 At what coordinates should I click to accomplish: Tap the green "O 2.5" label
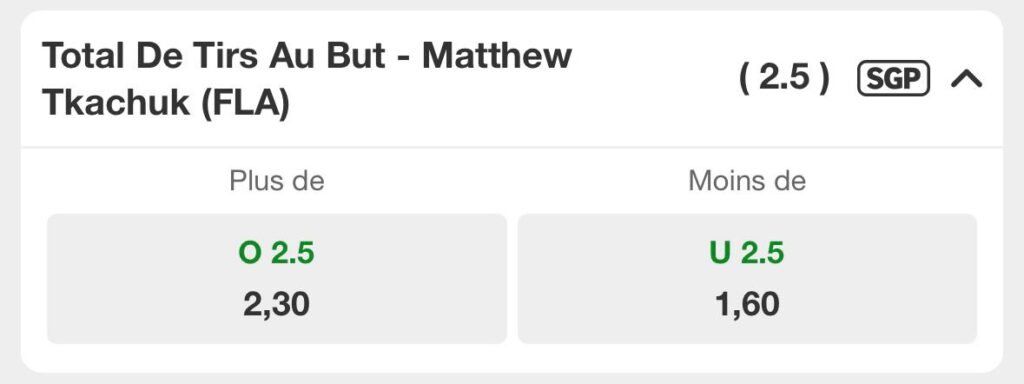coord(276,253)
